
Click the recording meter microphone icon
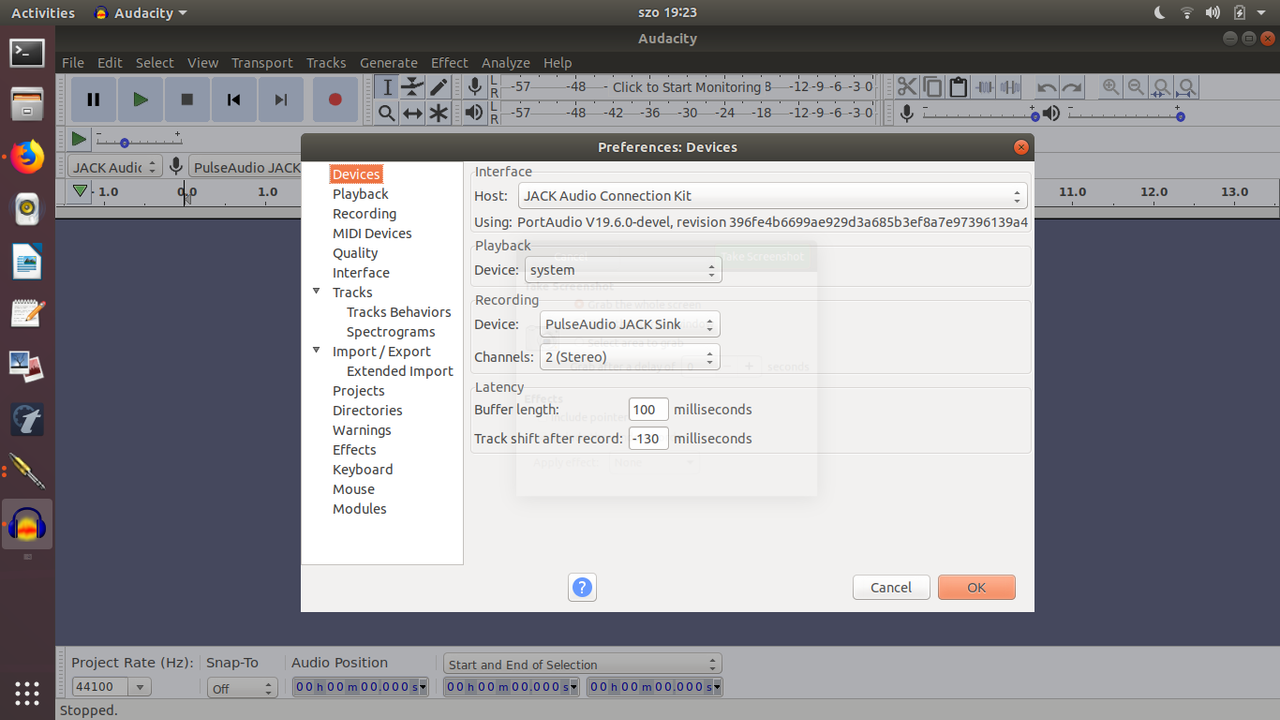pos(475,87)
